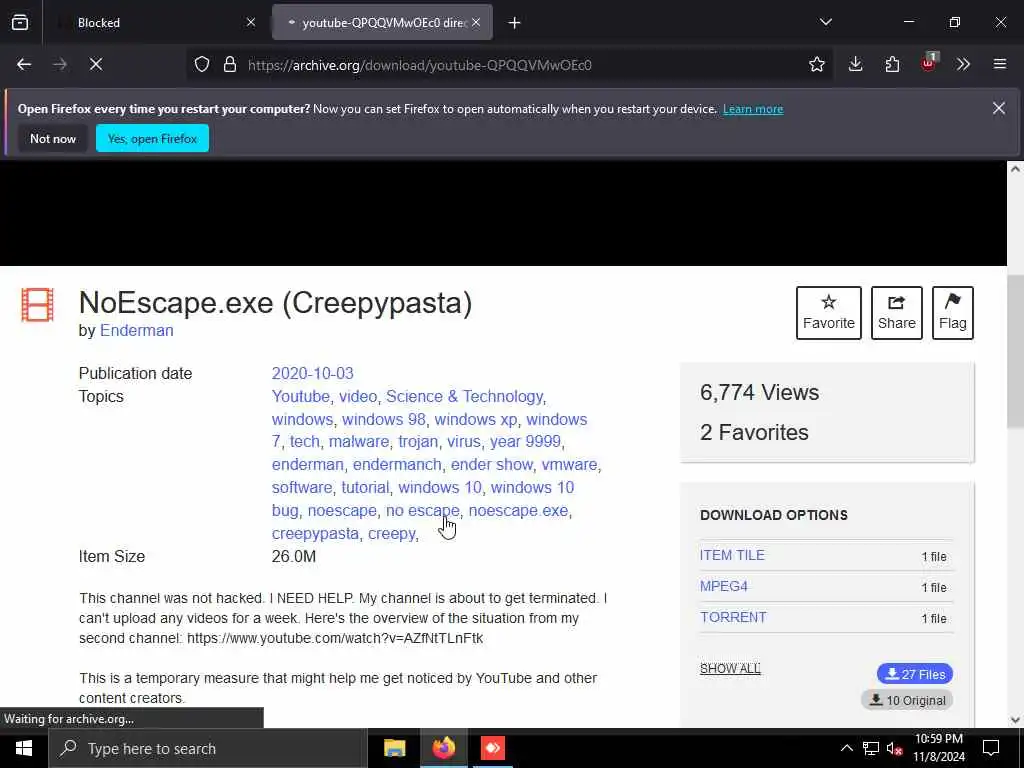This screenshot has width=1024, height=768.
Task: View site info via padlock icon
Action: pyautogui.click(x=230, y=64)
